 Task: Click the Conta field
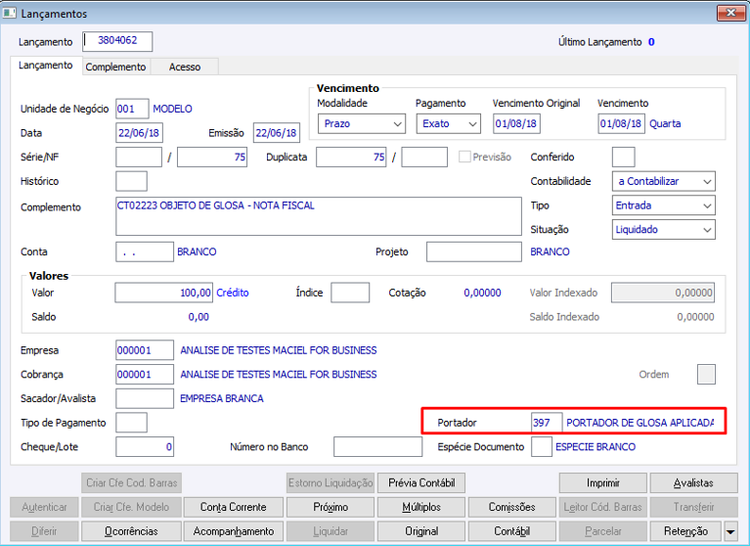pos(144,251)
